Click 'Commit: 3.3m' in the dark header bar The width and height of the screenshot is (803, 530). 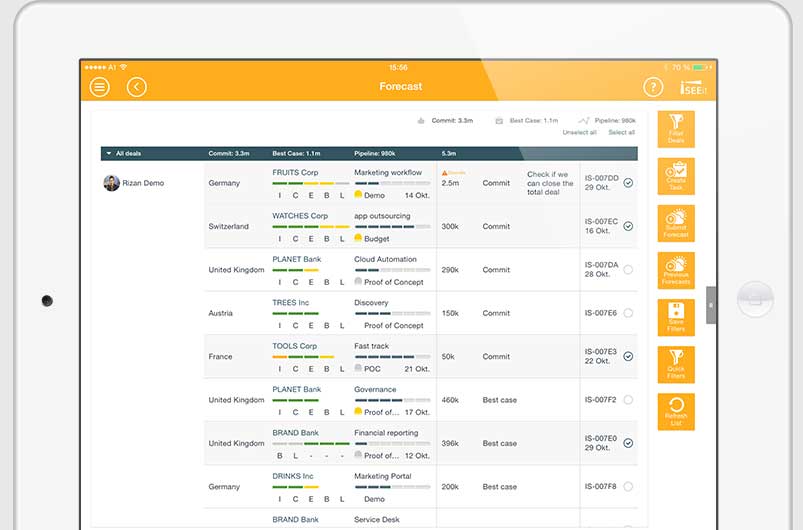229,154
